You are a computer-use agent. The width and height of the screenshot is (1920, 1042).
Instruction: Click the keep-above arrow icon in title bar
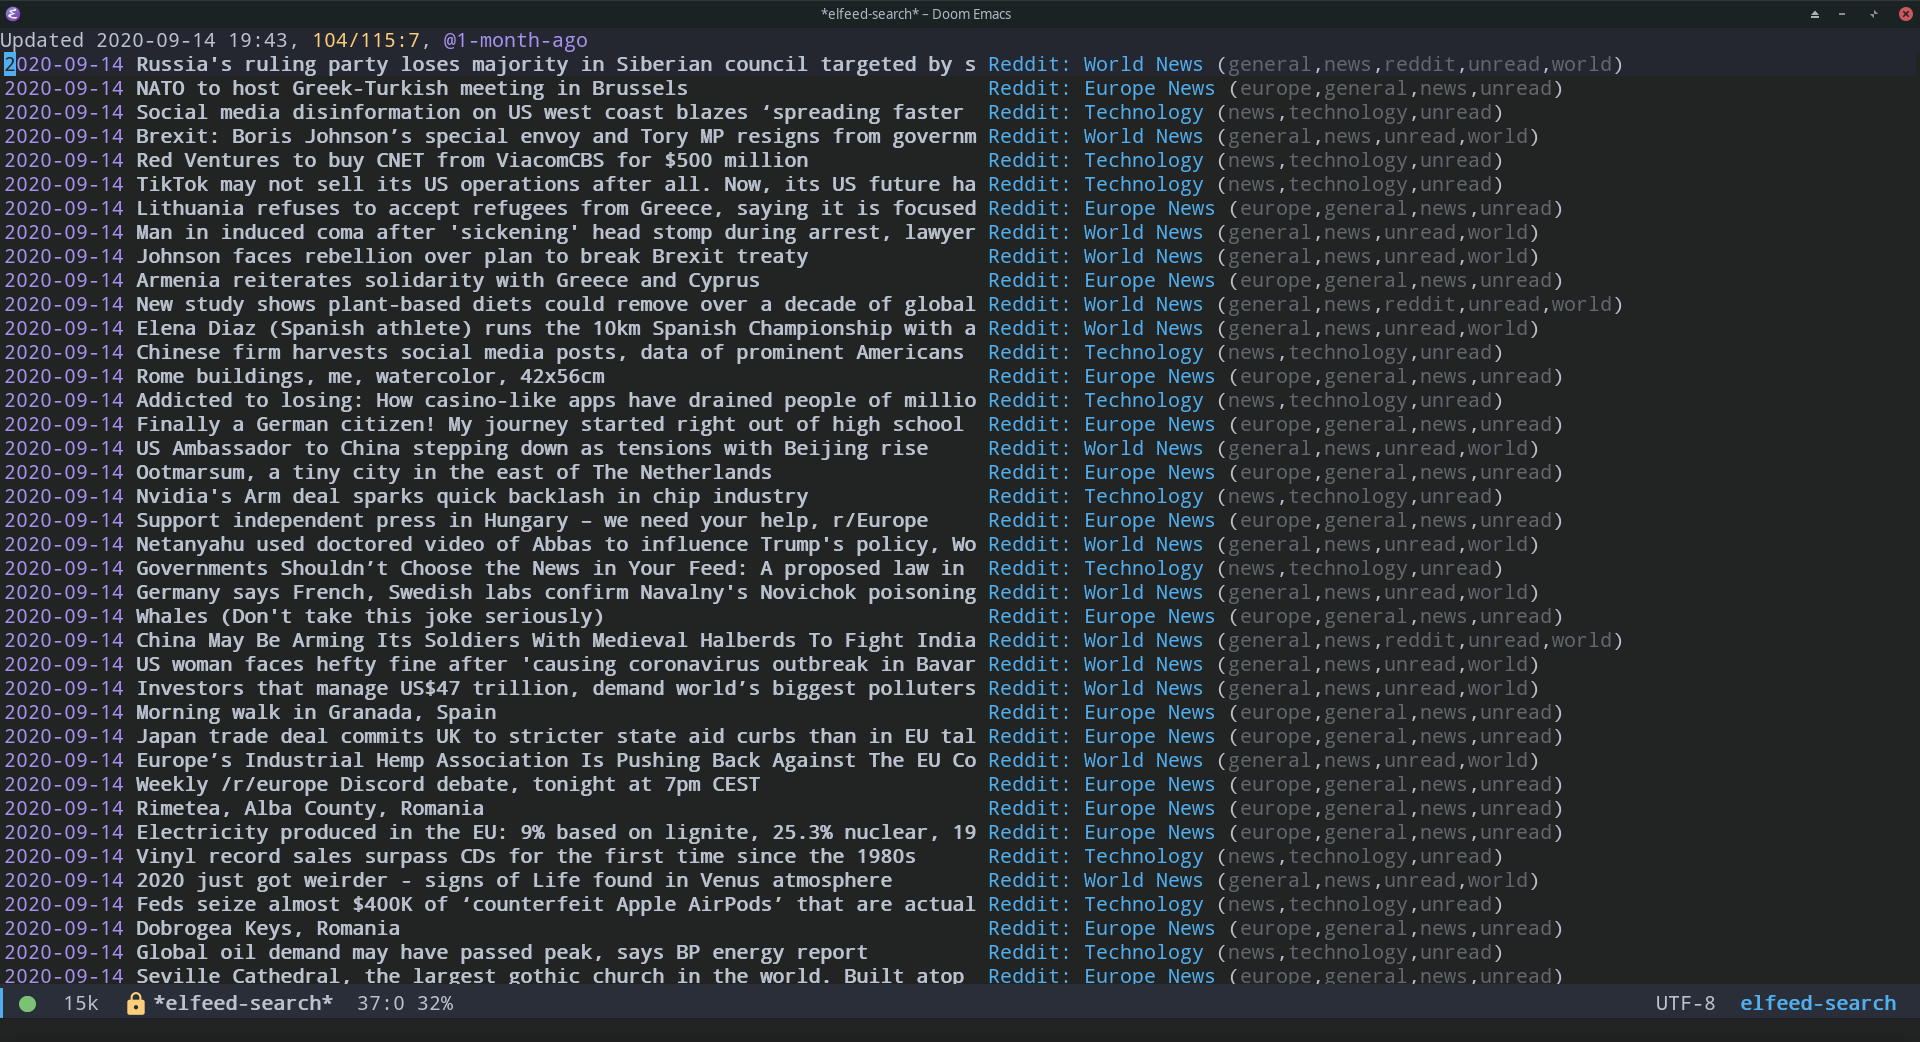click(x=1815, y=14)
